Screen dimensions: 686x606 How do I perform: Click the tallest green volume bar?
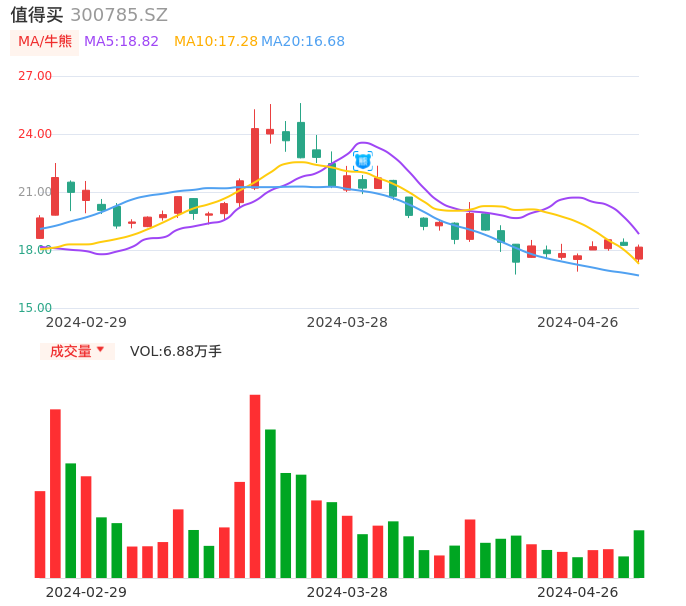click(x=270, y=503)
